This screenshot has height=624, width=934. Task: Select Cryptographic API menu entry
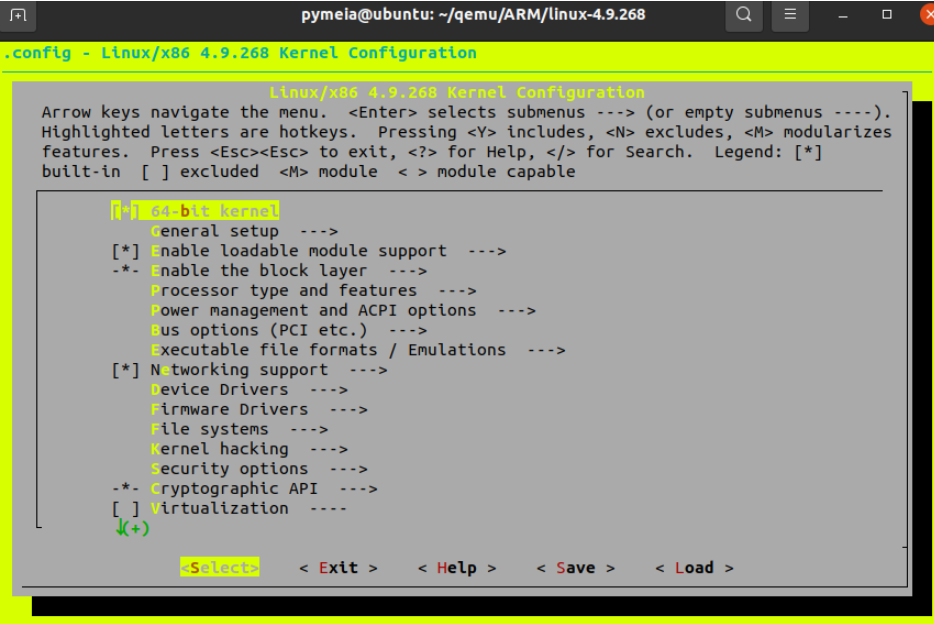pyautogui.click(x=234, y=489)
